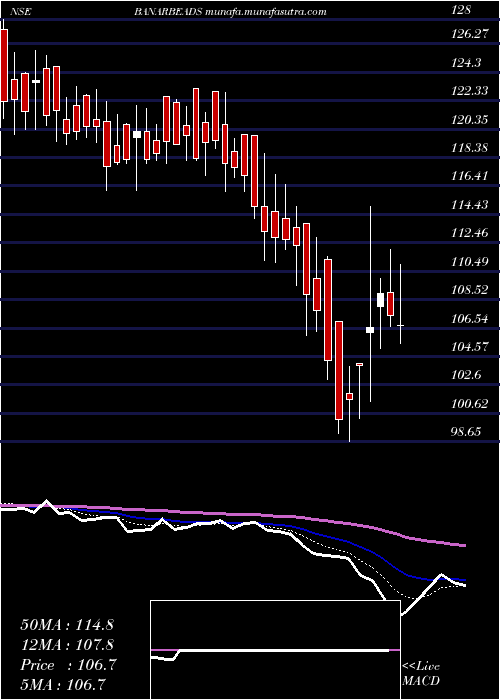Select the 104.57 price axis label
500x700 pixels.
pyautogui.click(x=468, y=347)
